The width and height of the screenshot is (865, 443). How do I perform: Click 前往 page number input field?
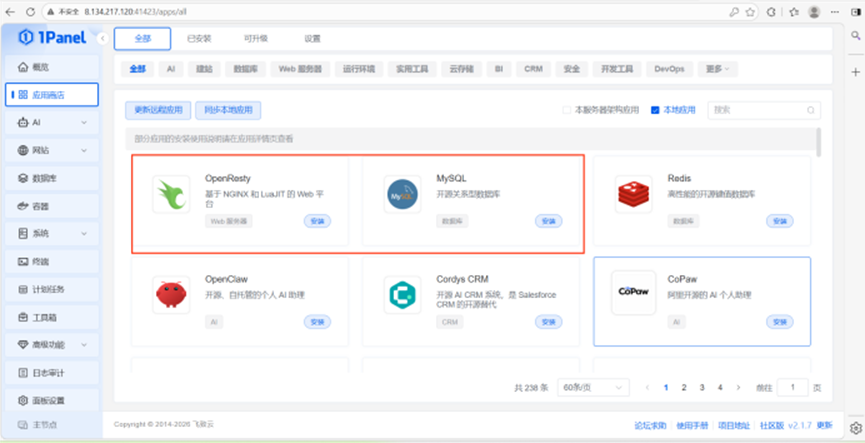click(x=792, y=387)
